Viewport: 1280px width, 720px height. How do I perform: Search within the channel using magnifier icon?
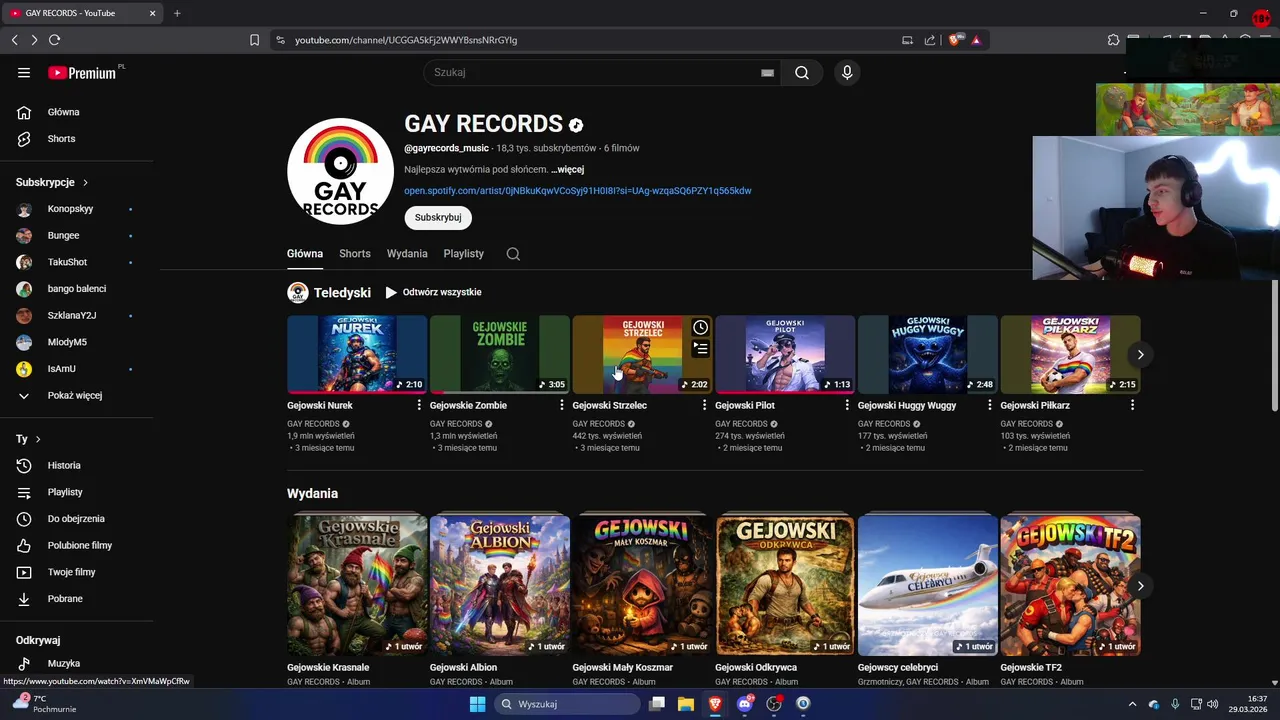pyautogui.click(x=513, y=254)
